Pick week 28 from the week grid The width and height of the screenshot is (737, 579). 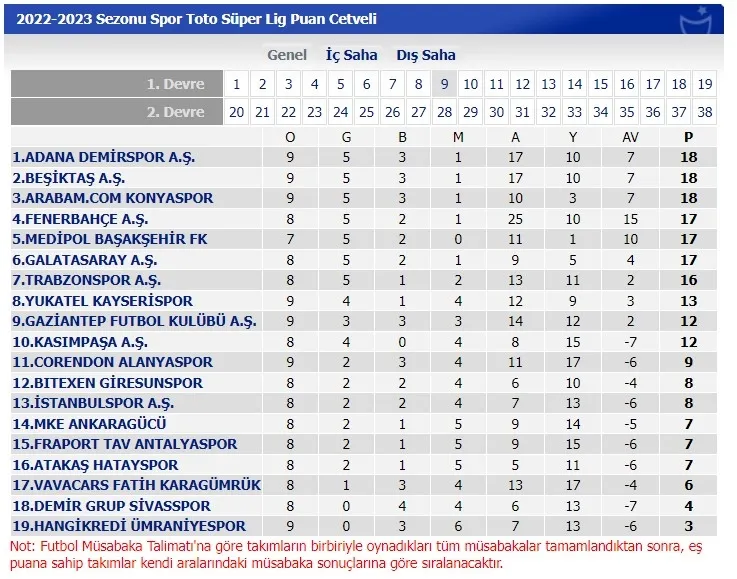(x=444, y=112)
